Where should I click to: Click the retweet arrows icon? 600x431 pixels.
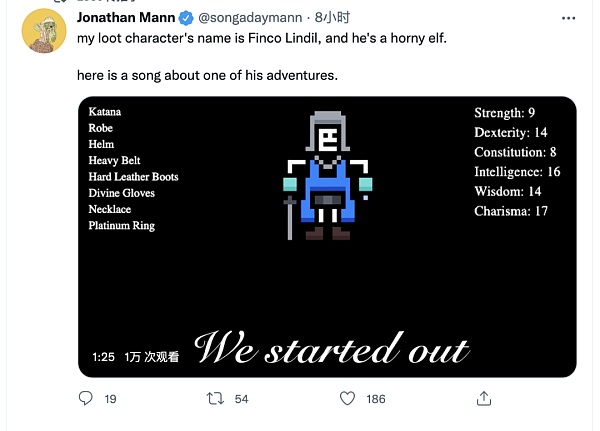click(213, 399)
